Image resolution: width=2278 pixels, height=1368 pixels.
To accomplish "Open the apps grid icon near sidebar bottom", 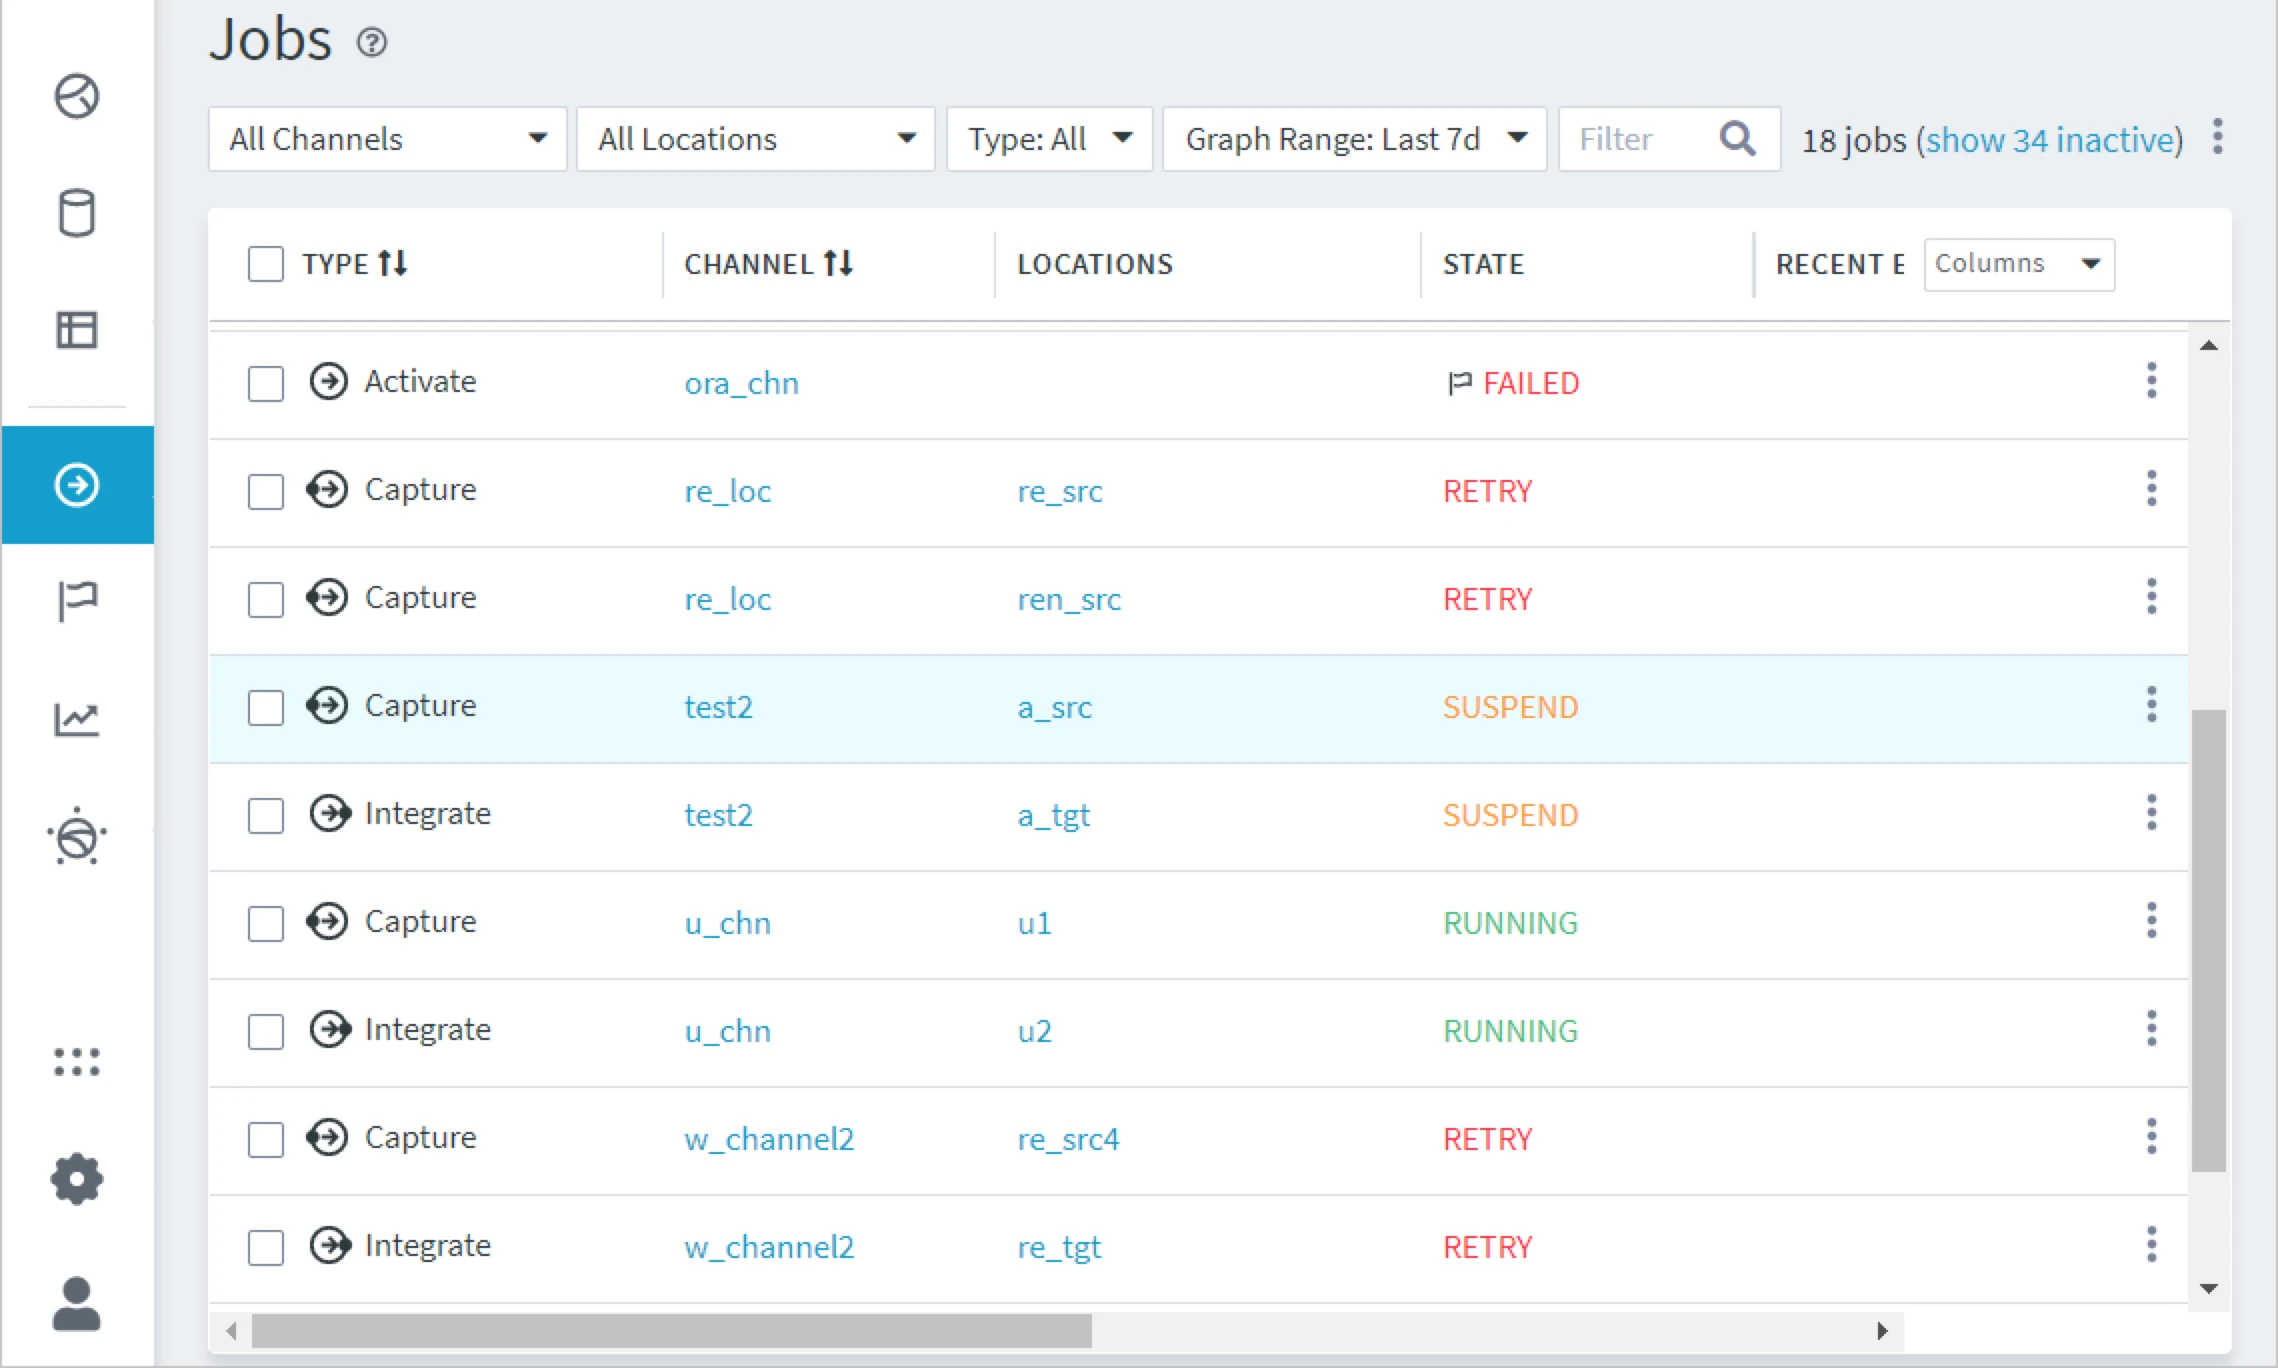I will (x=78, y=1062).
